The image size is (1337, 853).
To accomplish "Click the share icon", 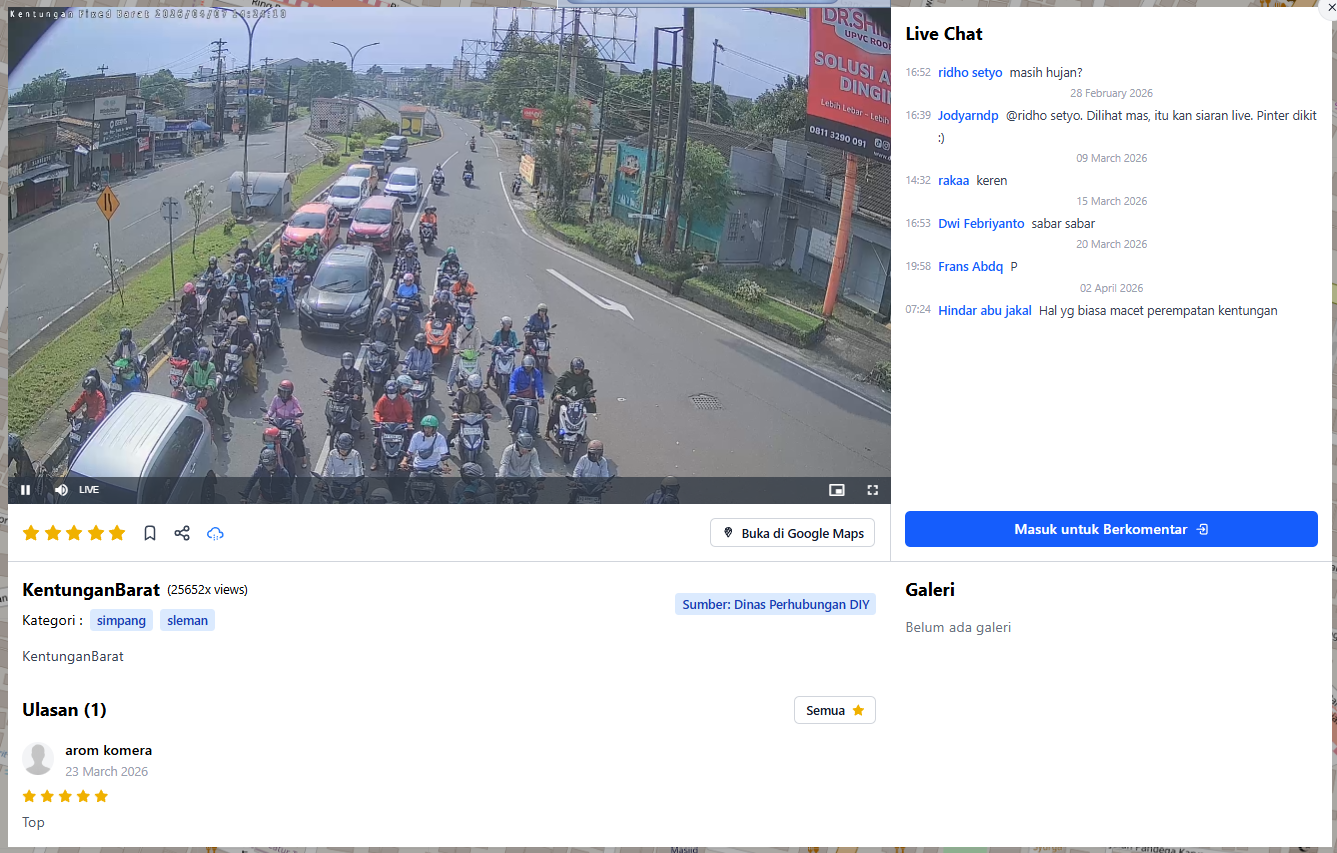I will pos(182,533).
